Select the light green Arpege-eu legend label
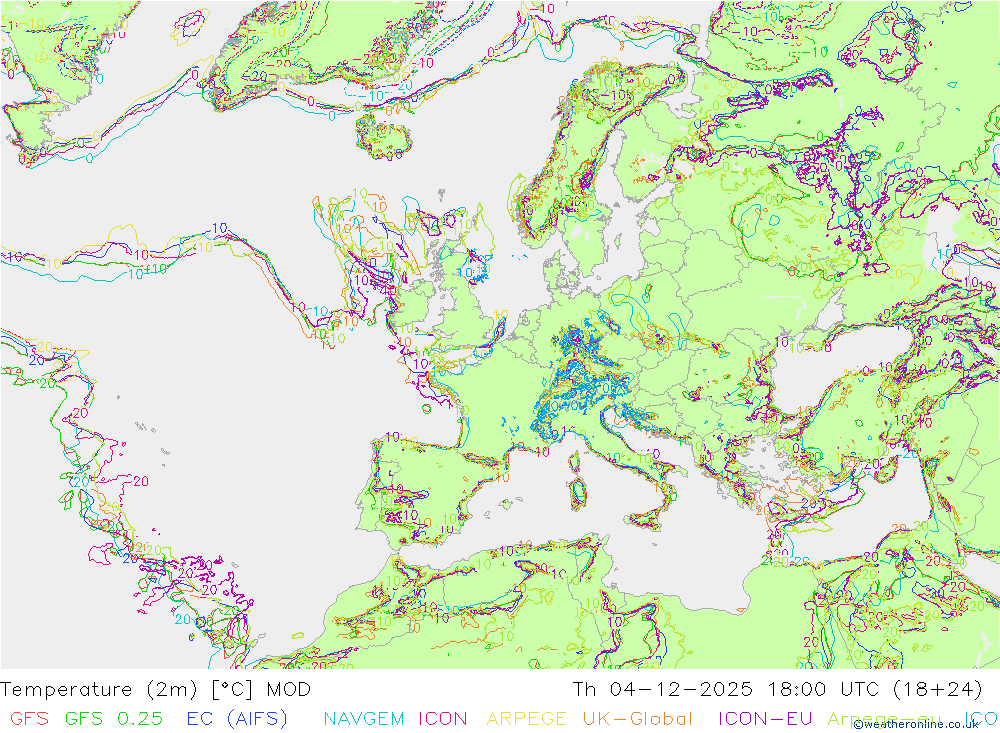 [885, 719]
